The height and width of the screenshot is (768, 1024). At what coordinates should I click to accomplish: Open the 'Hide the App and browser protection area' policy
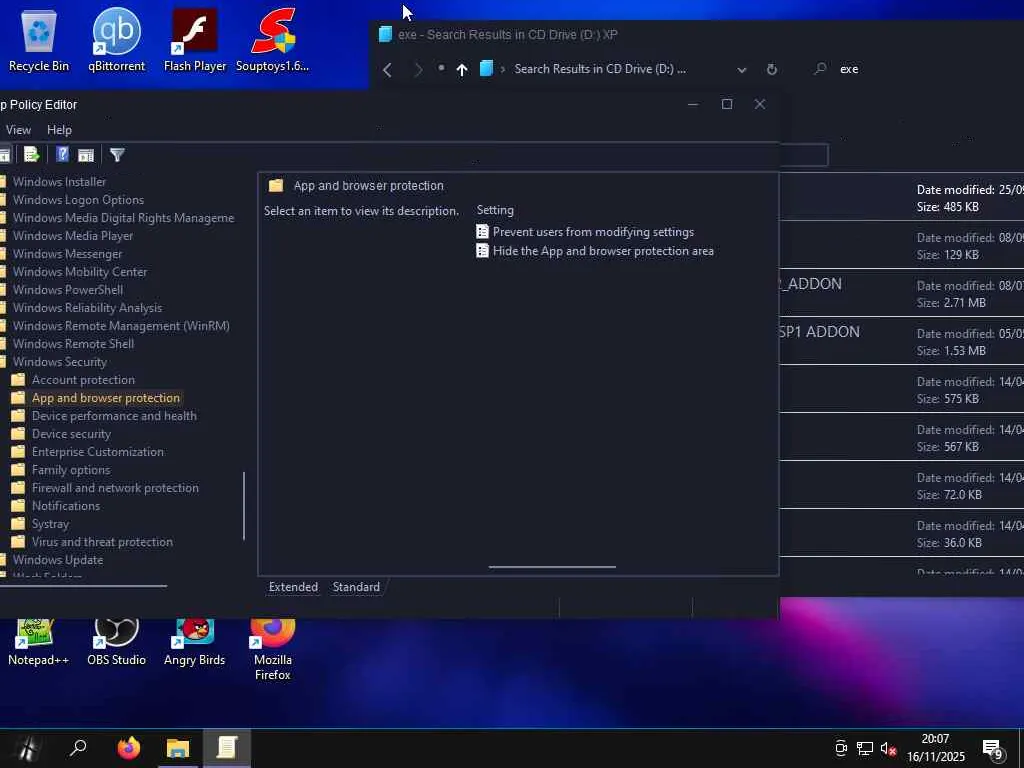click(x=595, y=251)
